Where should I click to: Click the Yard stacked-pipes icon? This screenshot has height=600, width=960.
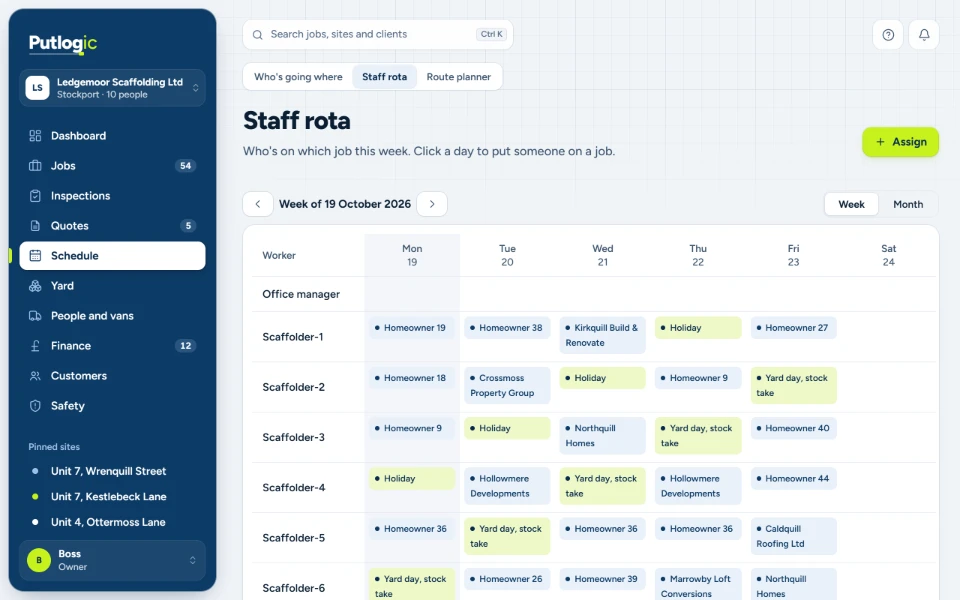[35, 286]
